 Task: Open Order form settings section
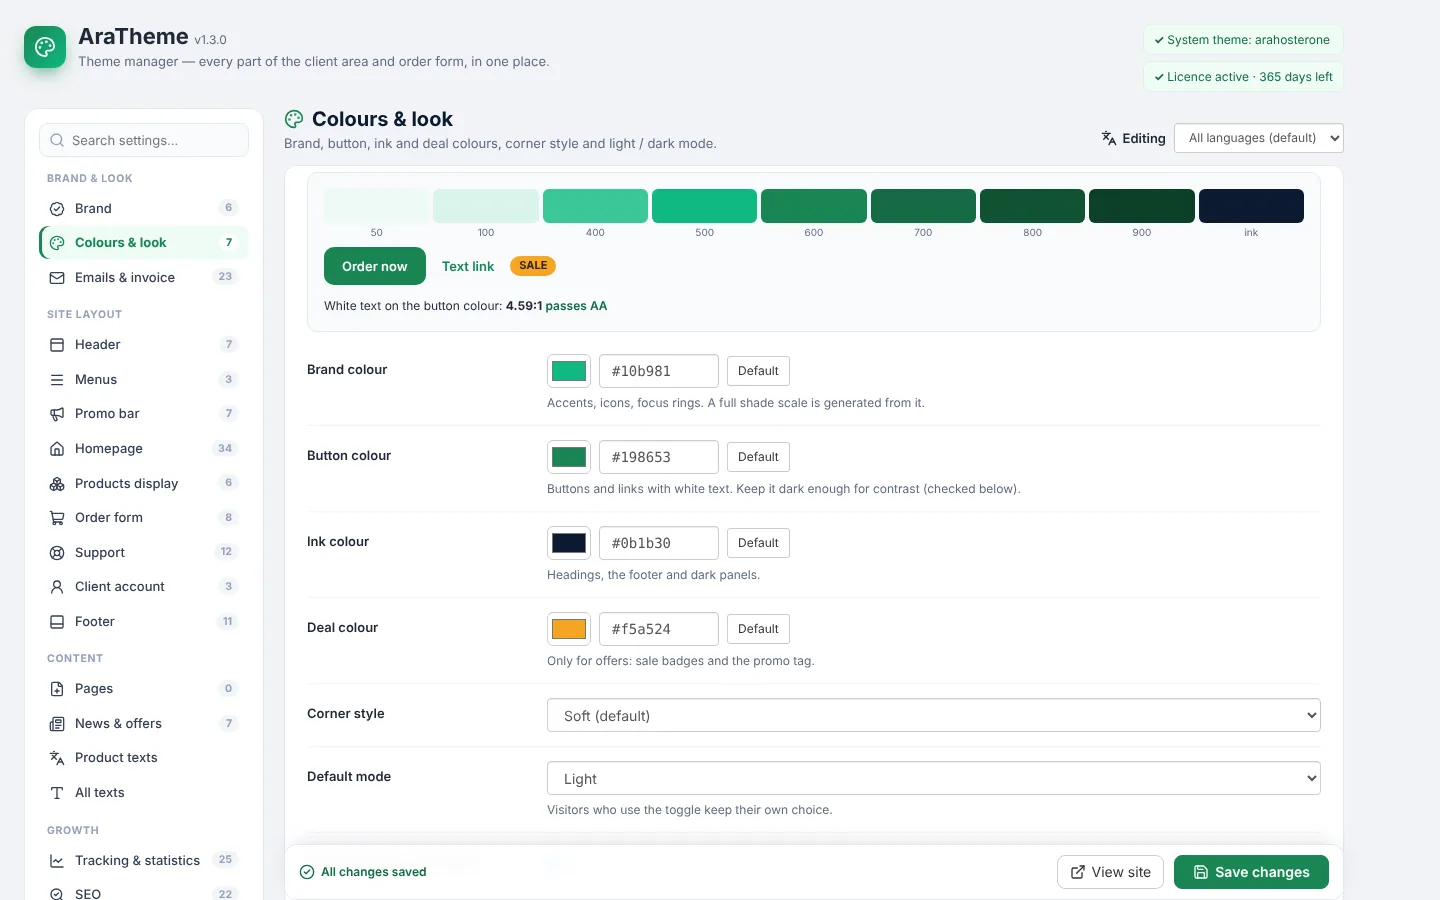point(144,518)
